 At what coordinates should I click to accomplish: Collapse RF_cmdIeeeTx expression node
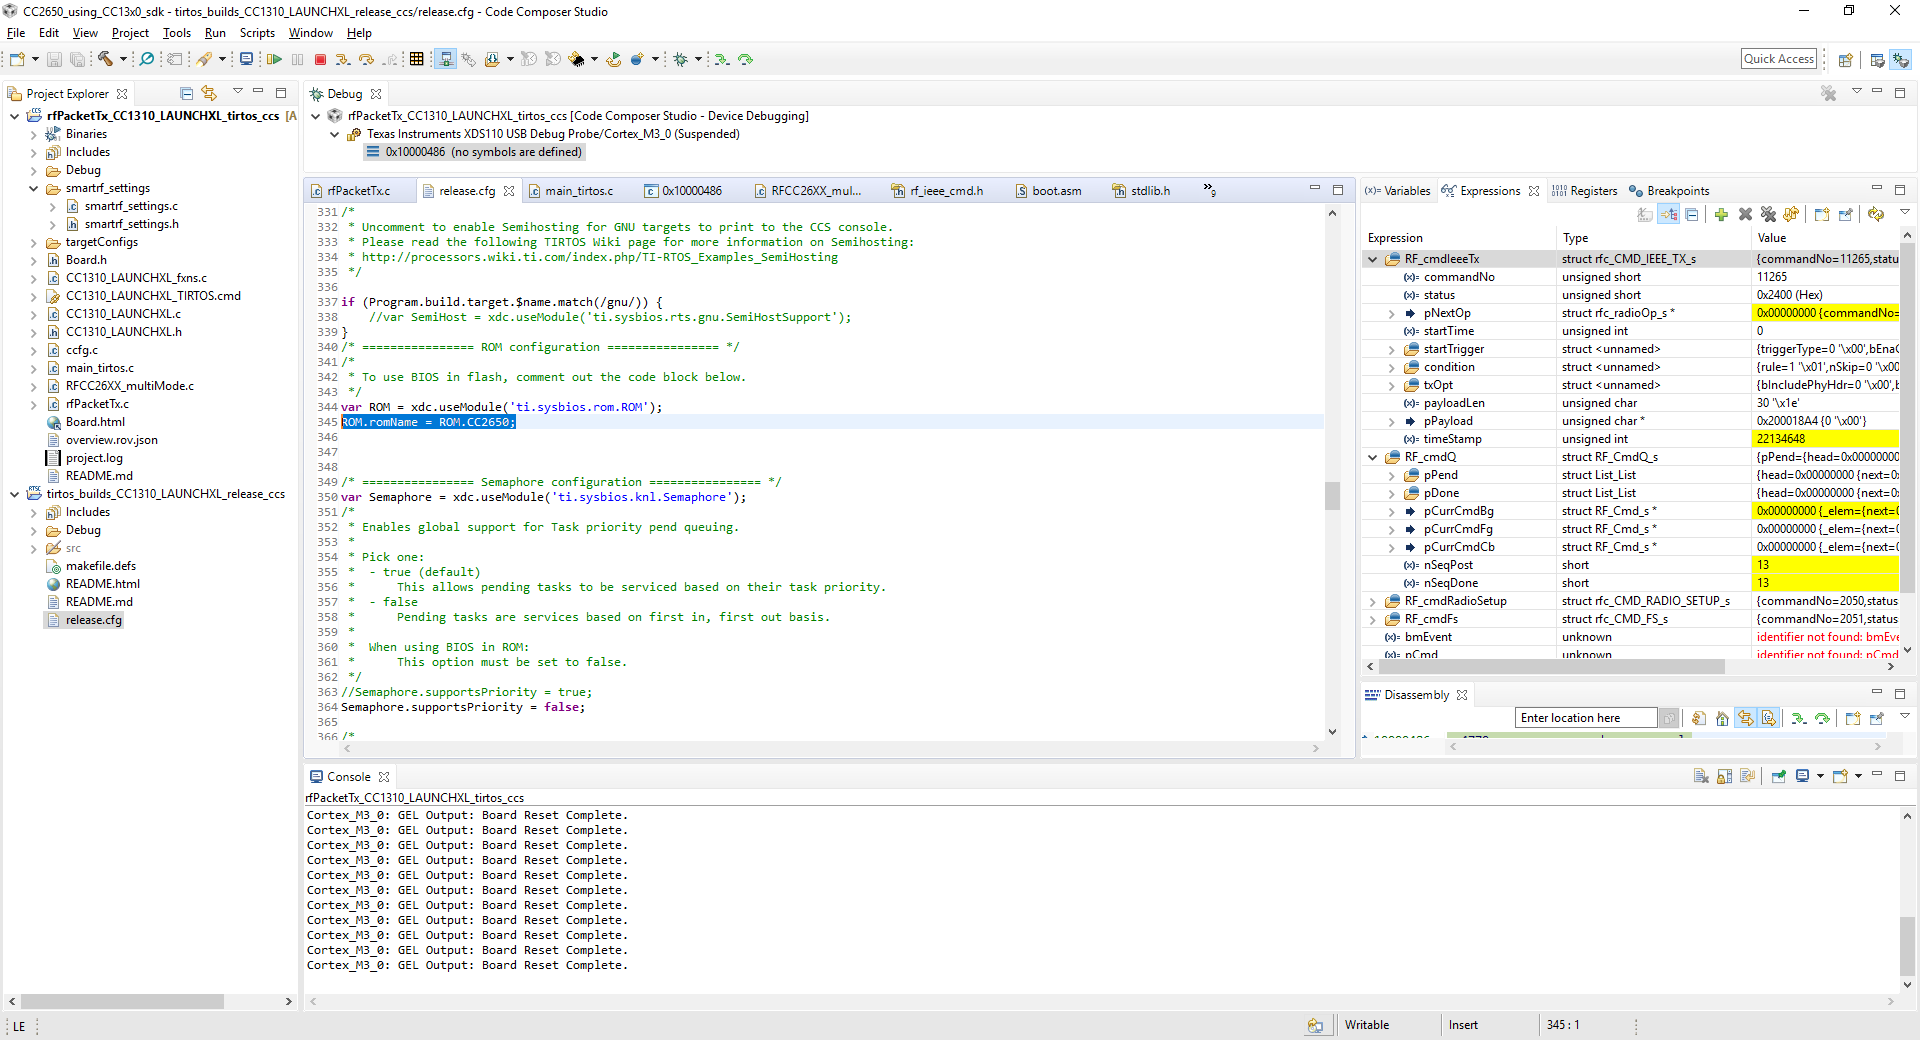[1372, 259]
